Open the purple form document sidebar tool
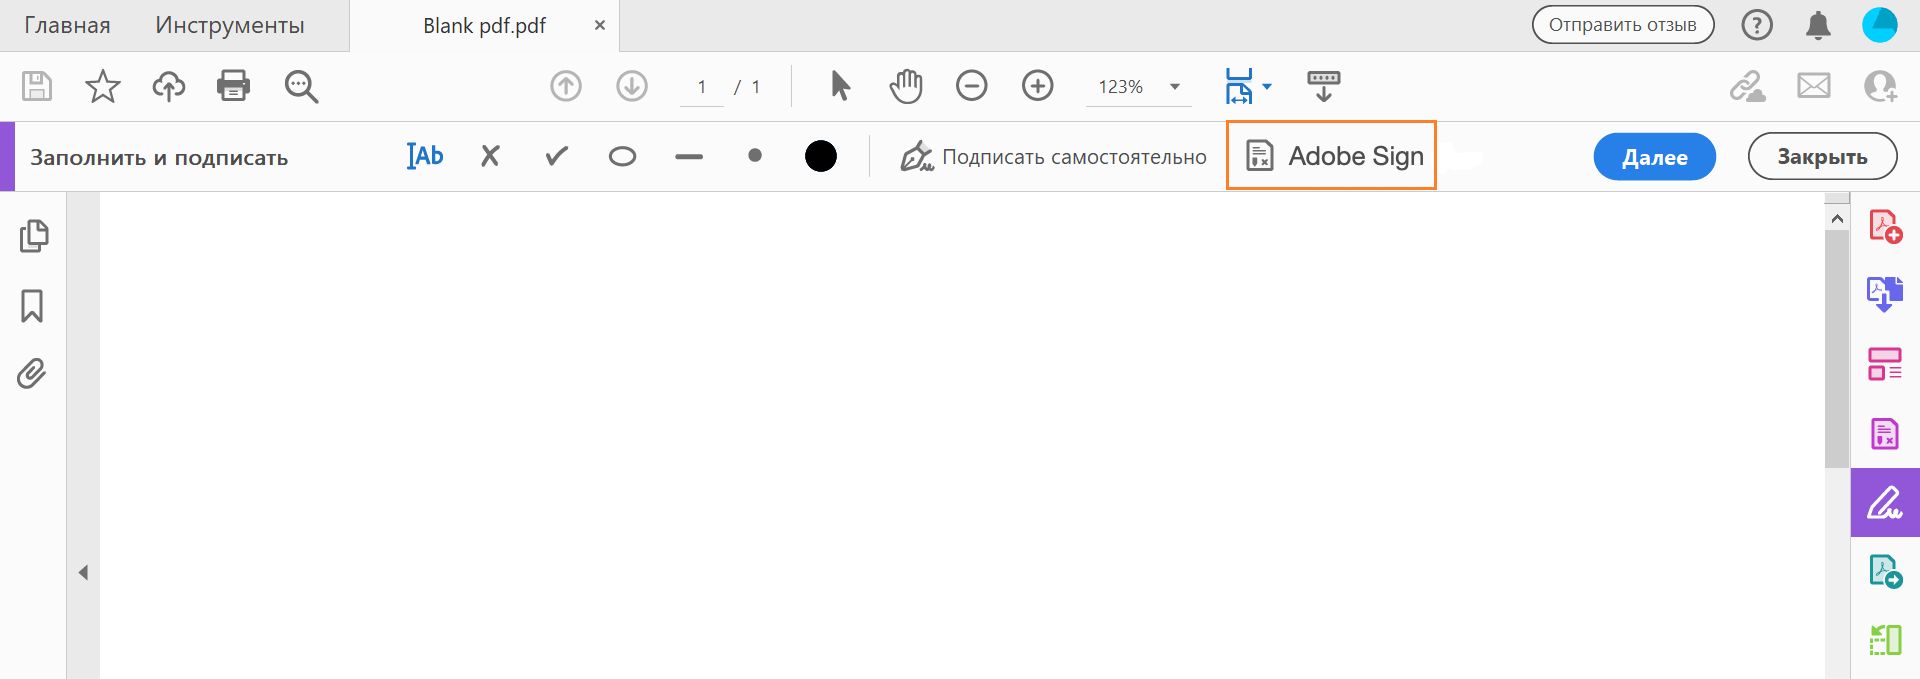Viewport: 1920px width, 679px height. (x=1885, y=433)
